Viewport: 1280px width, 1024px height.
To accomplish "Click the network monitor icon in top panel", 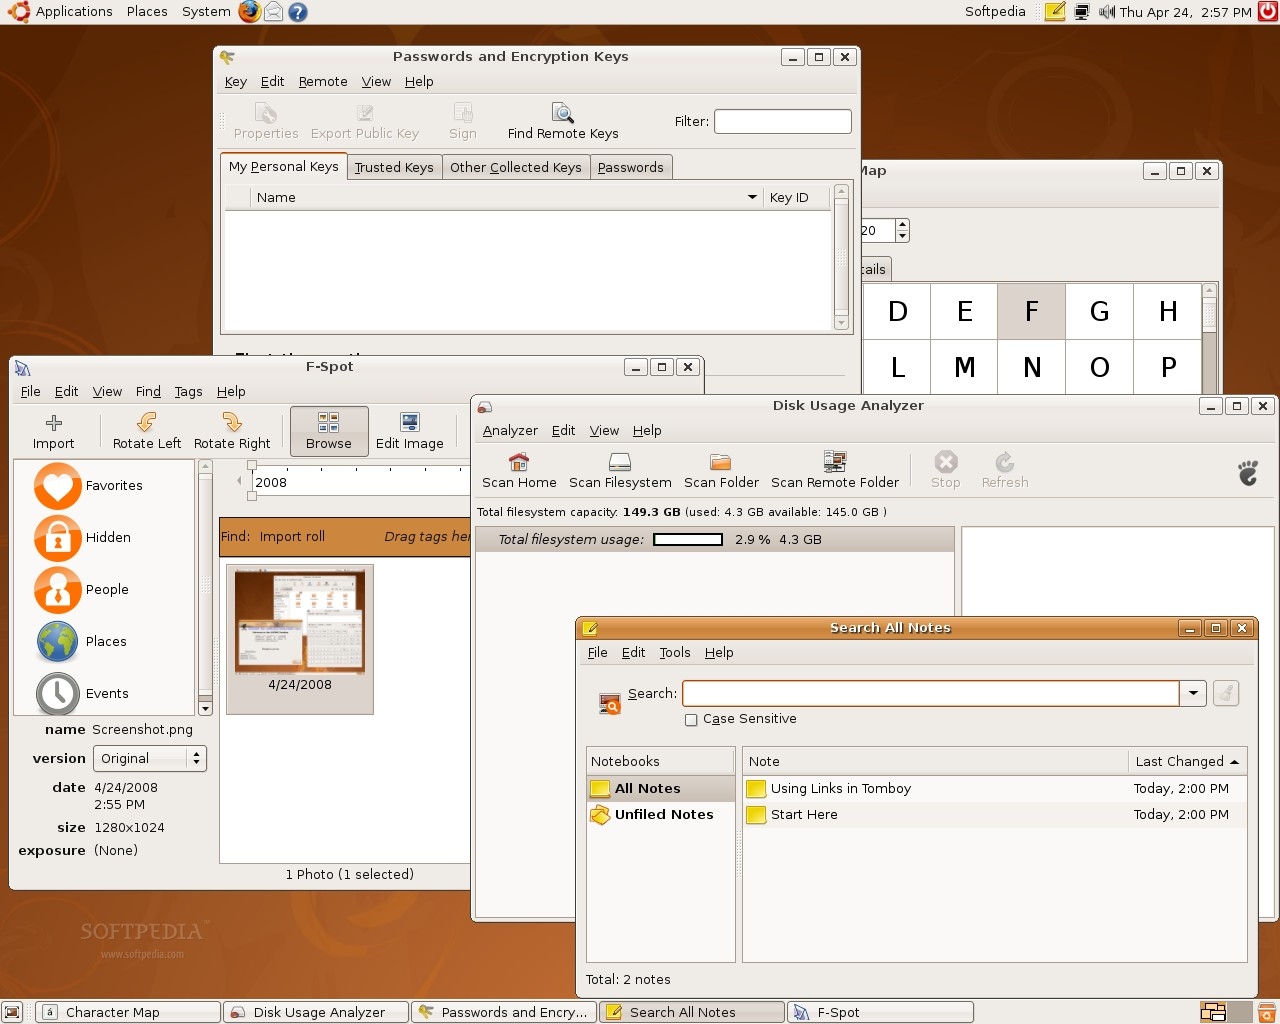I will [1081, 12].
